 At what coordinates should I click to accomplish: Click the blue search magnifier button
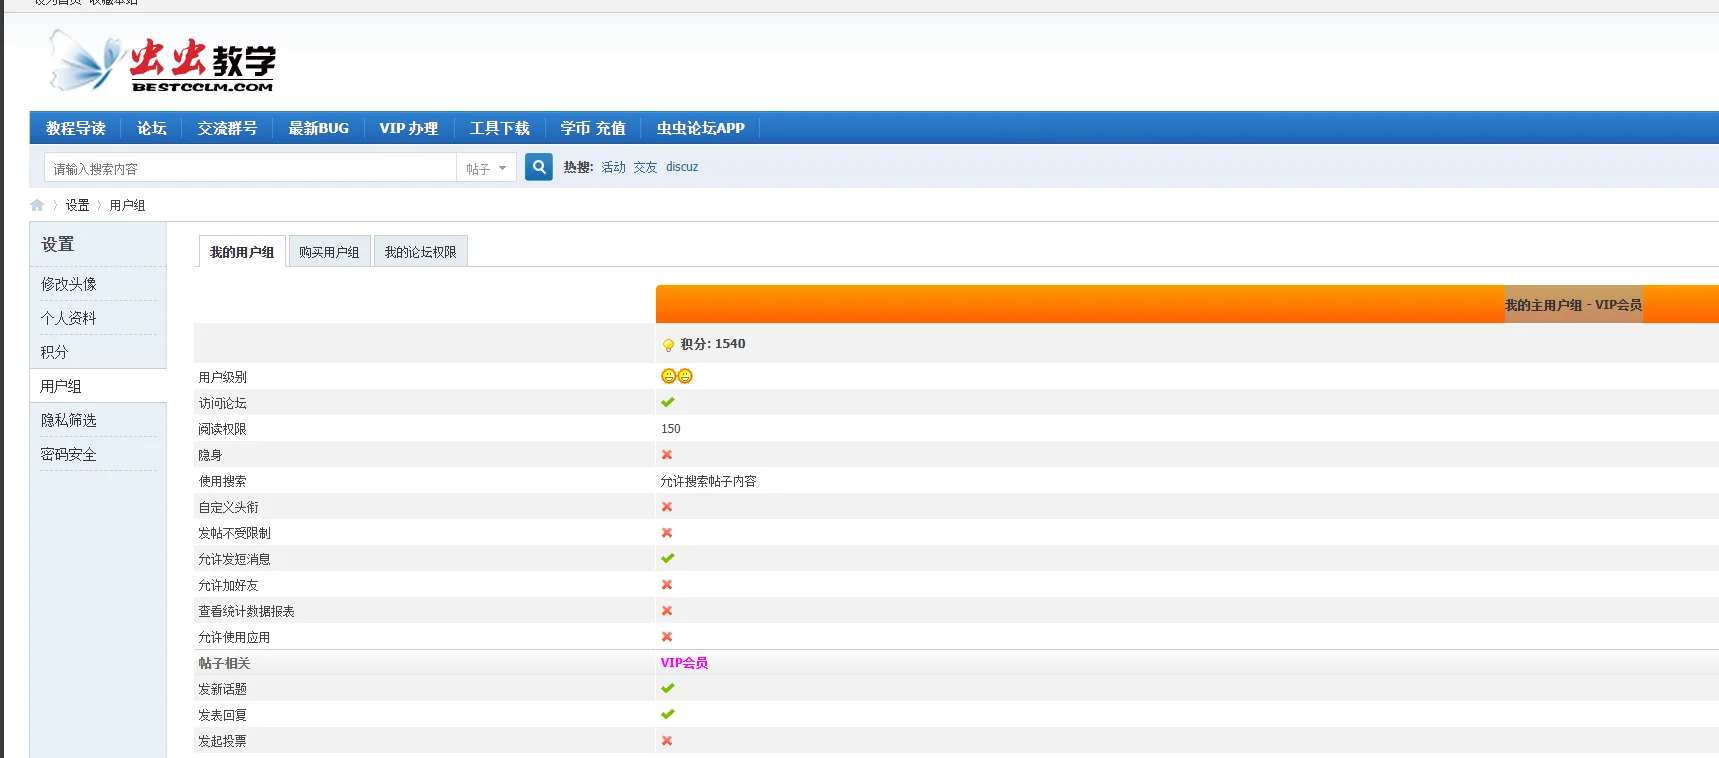pyautogui.click(x=539, y=167)
